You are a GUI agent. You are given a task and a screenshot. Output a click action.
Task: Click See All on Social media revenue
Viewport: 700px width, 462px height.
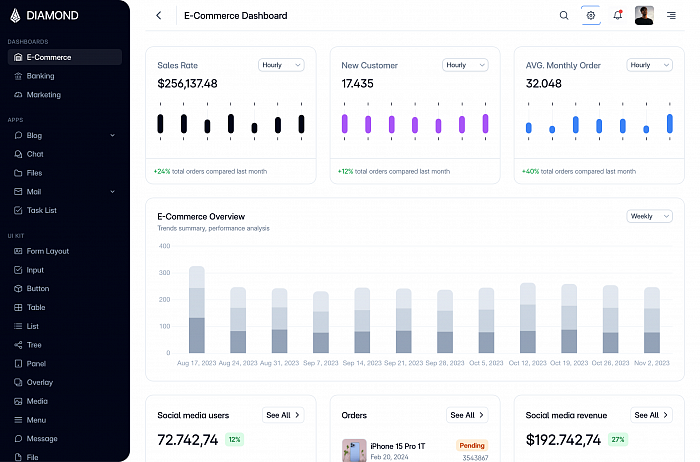click(651, 415)
